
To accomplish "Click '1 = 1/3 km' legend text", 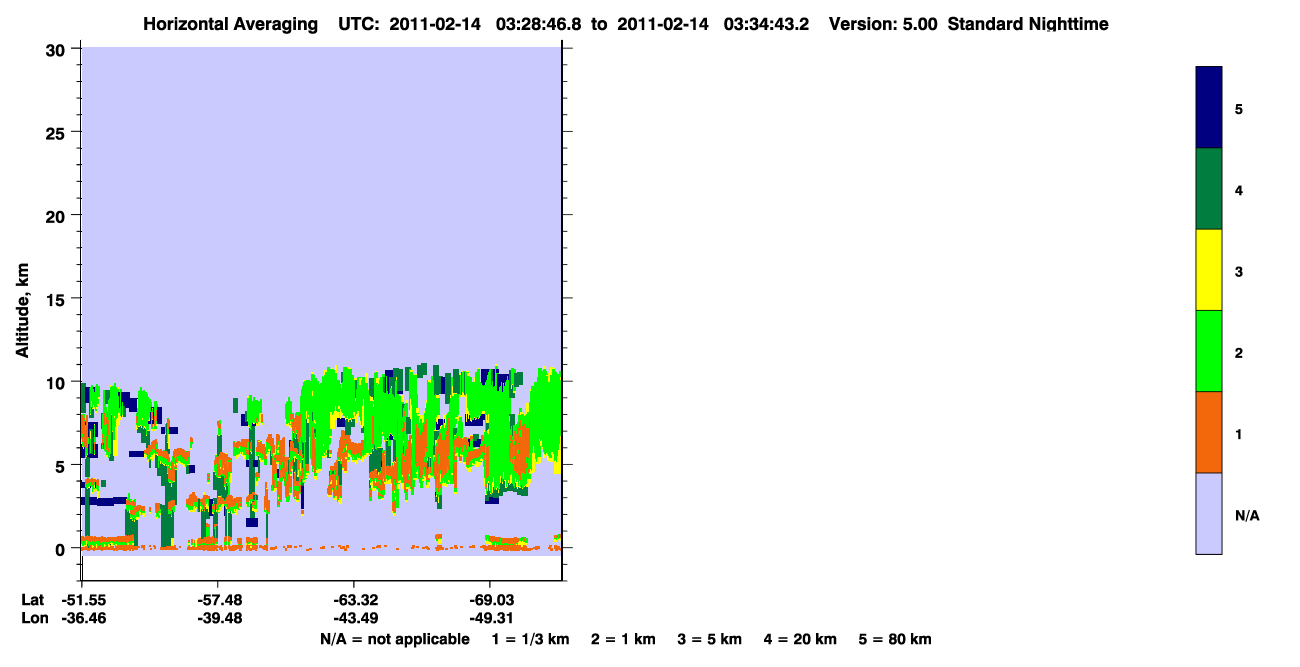I will (x=531, y=639).
